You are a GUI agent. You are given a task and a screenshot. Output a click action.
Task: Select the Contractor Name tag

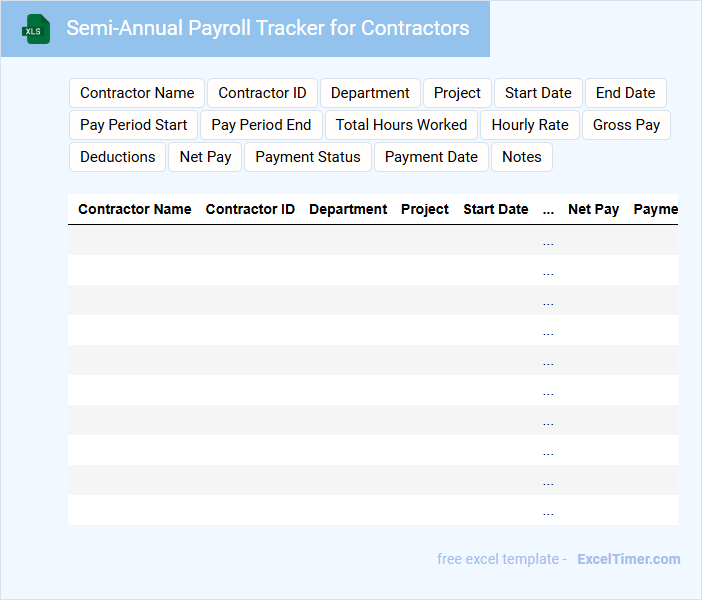137,93
